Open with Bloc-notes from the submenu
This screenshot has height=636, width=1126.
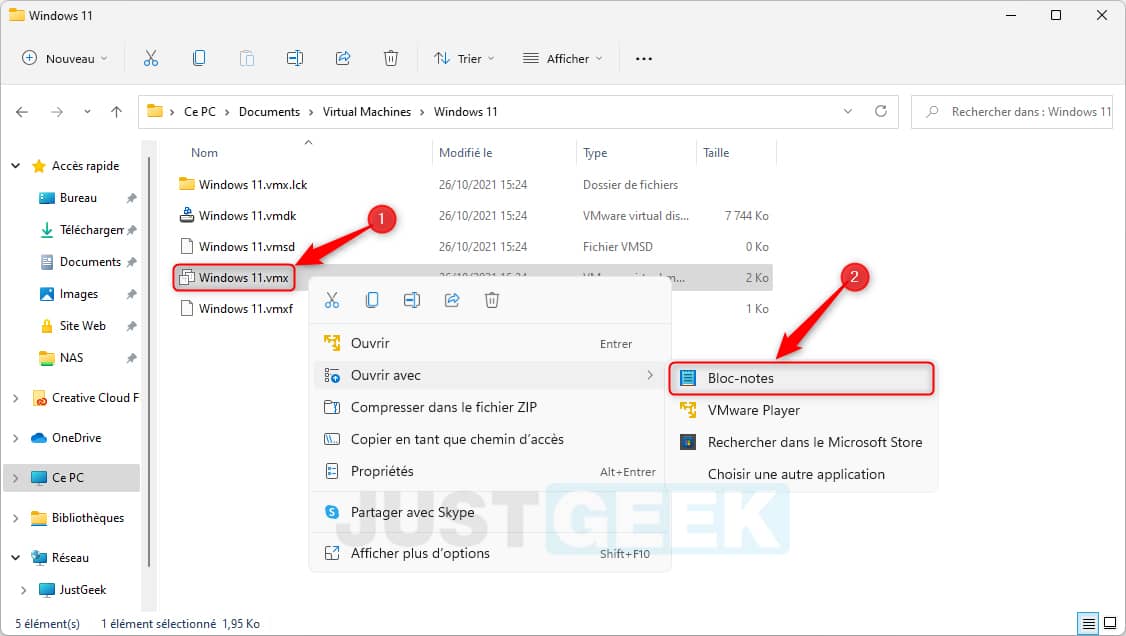tap(801, 378)
